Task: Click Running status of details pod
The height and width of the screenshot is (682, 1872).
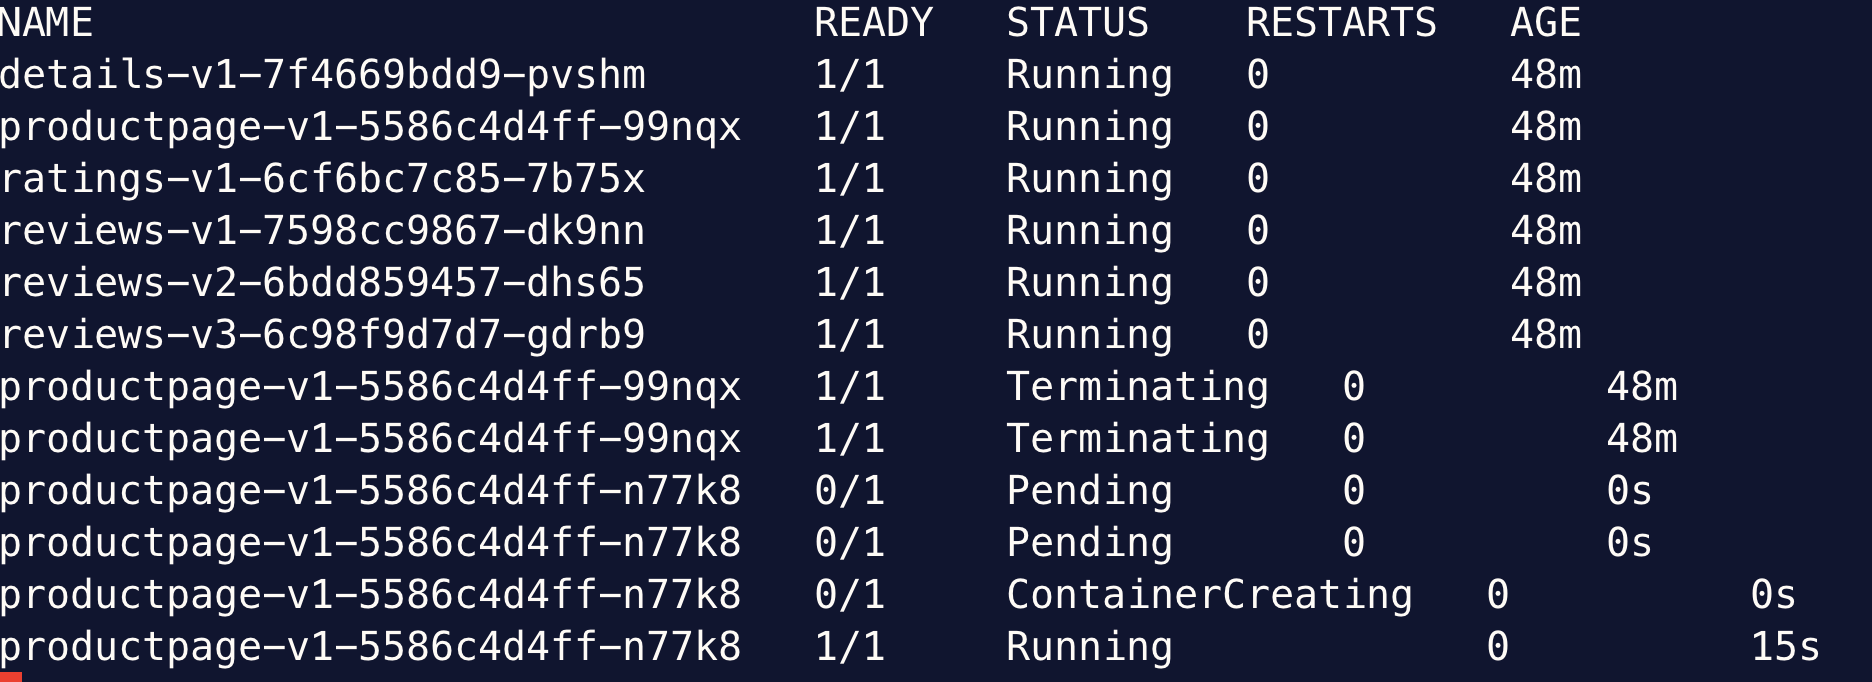Action: pos(1089,76)
